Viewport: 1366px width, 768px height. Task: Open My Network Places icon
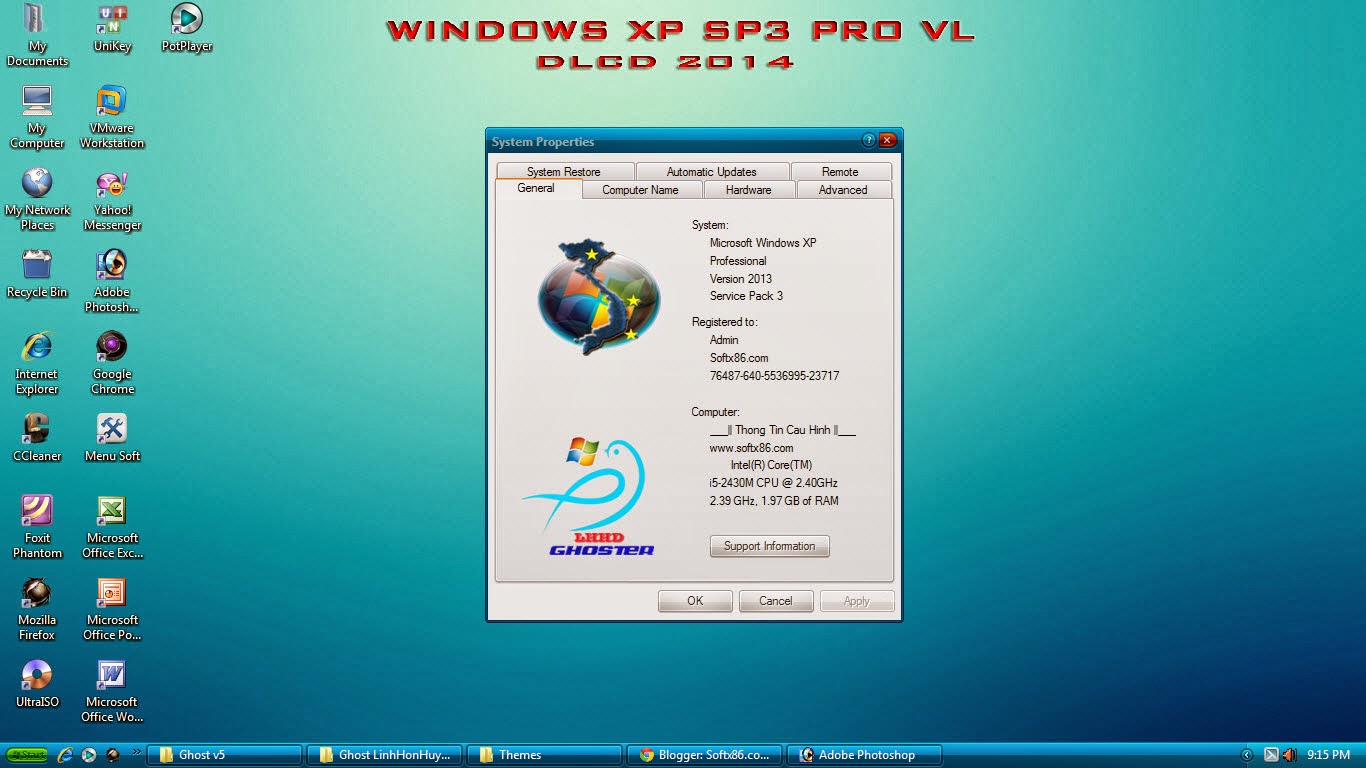pos(37,199)
